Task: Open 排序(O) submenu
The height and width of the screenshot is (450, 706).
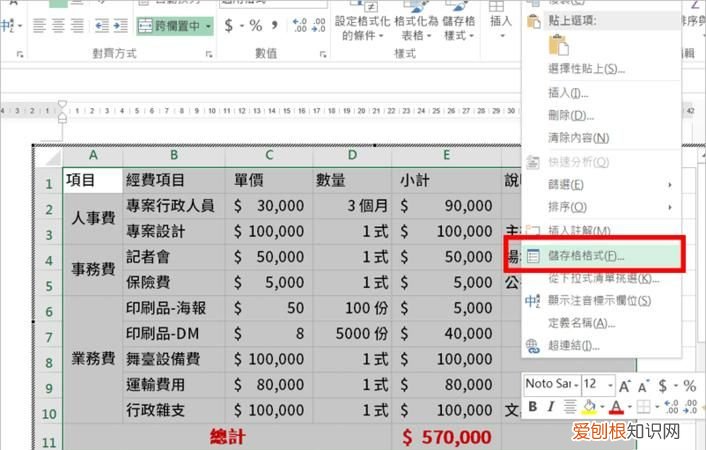Action: point(602,207)
